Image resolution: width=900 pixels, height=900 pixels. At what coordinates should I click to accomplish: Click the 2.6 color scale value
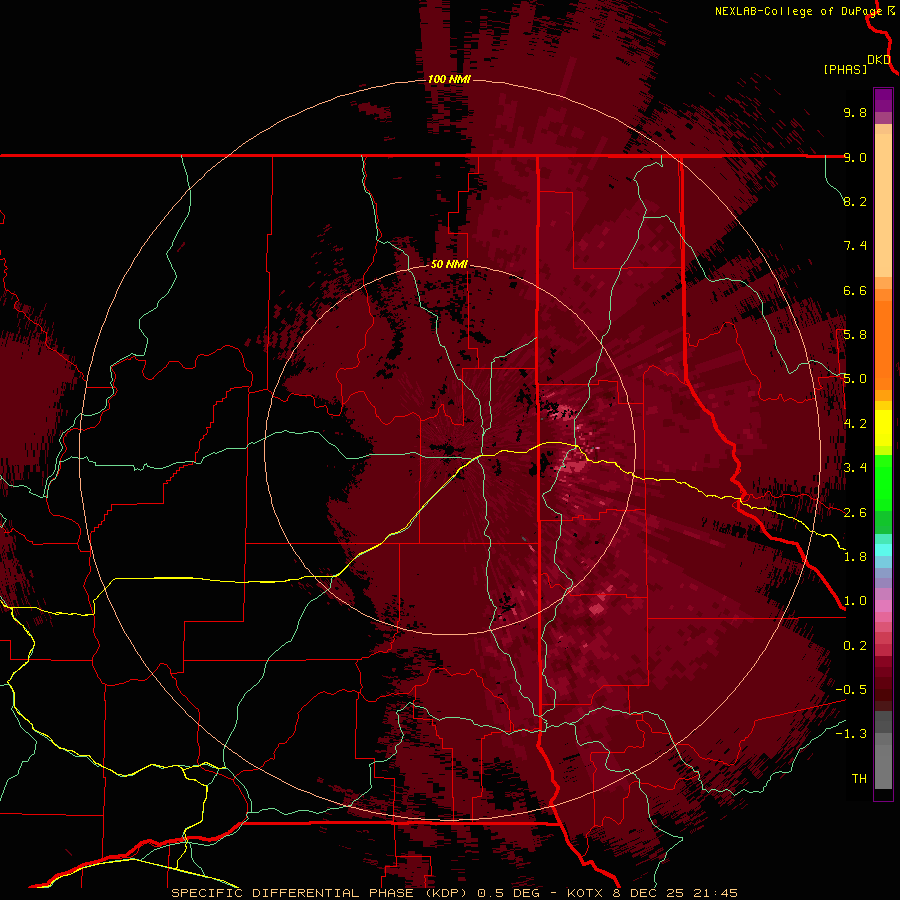click(x=855, y=513)
